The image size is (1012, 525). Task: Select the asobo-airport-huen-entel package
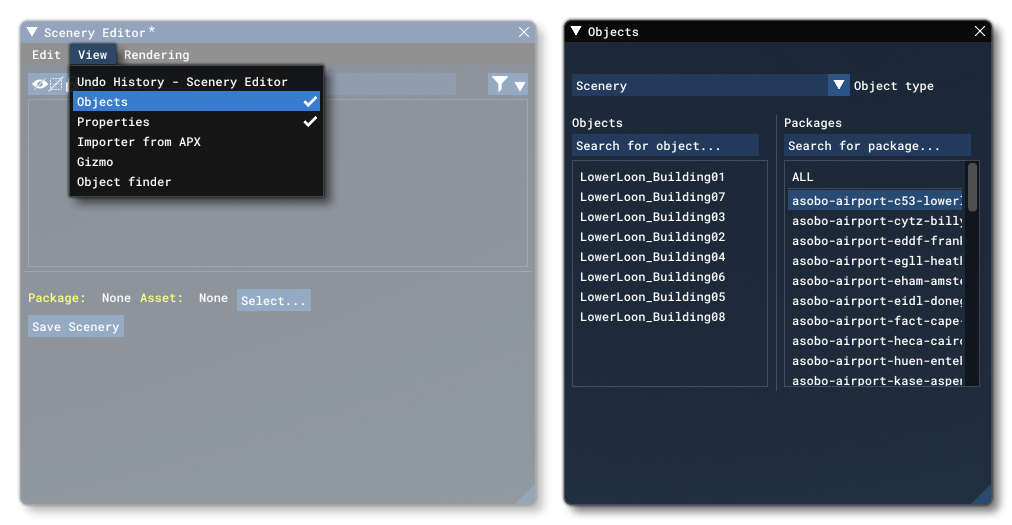pyautogui.click(x=875, y=360)
